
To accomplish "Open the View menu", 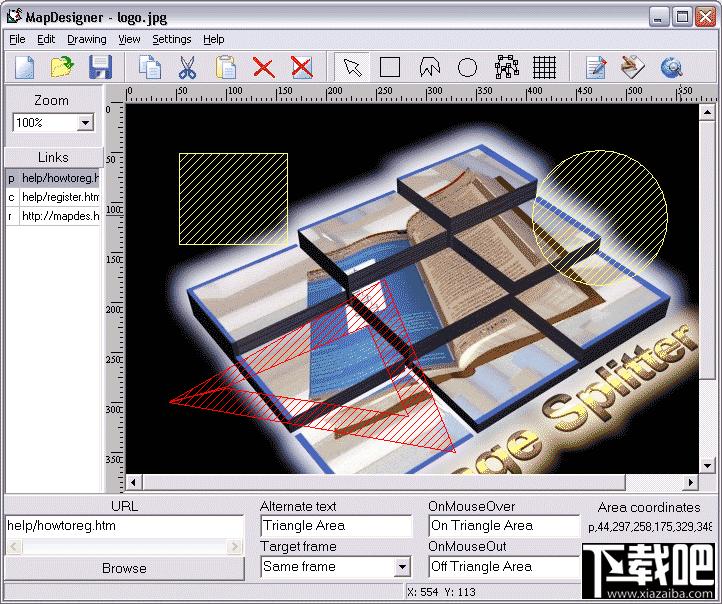I will click(129, 40).
